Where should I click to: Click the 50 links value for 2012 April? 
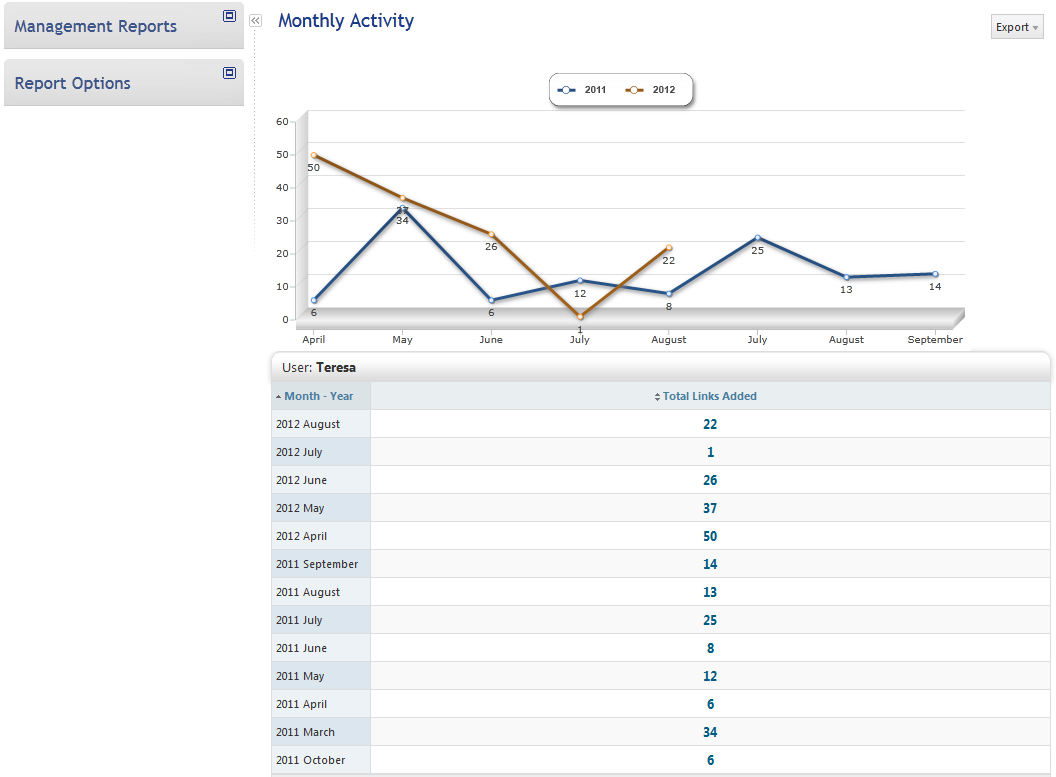pyautogui.click(x=710, y=536)
